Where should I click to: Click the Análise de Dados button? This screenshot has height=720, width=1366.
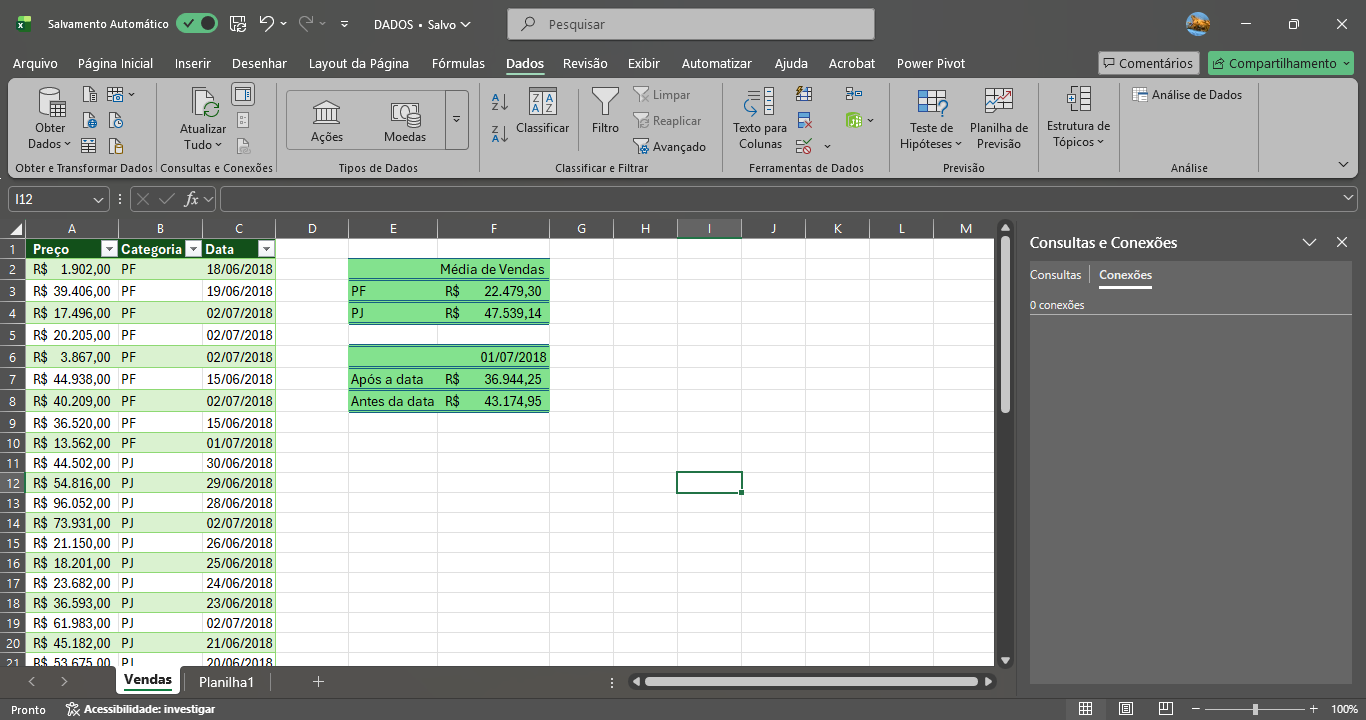pyautogui.click(x=1187, y=95)
